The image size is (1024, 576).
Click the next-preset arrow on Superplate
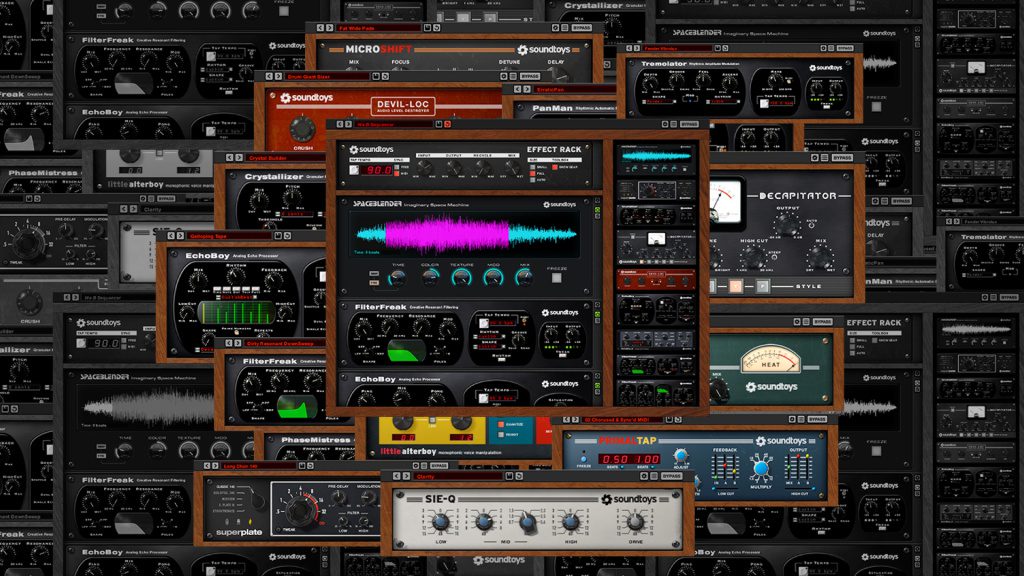tap(215, 465)
